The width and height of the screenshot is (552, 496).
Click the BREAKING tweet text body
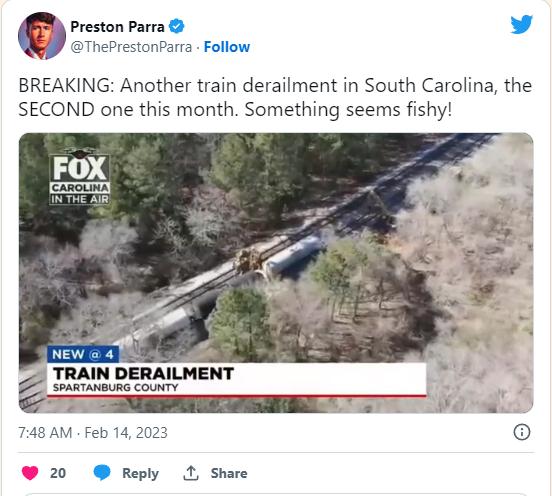(275, 97)
